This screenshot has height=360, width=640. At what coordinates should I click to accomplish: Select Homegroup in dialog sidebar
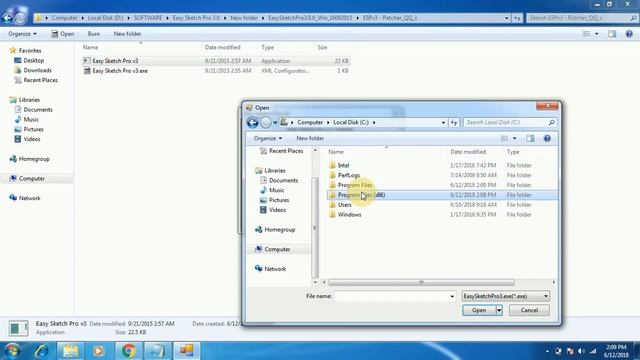click(x=275, y=230)
